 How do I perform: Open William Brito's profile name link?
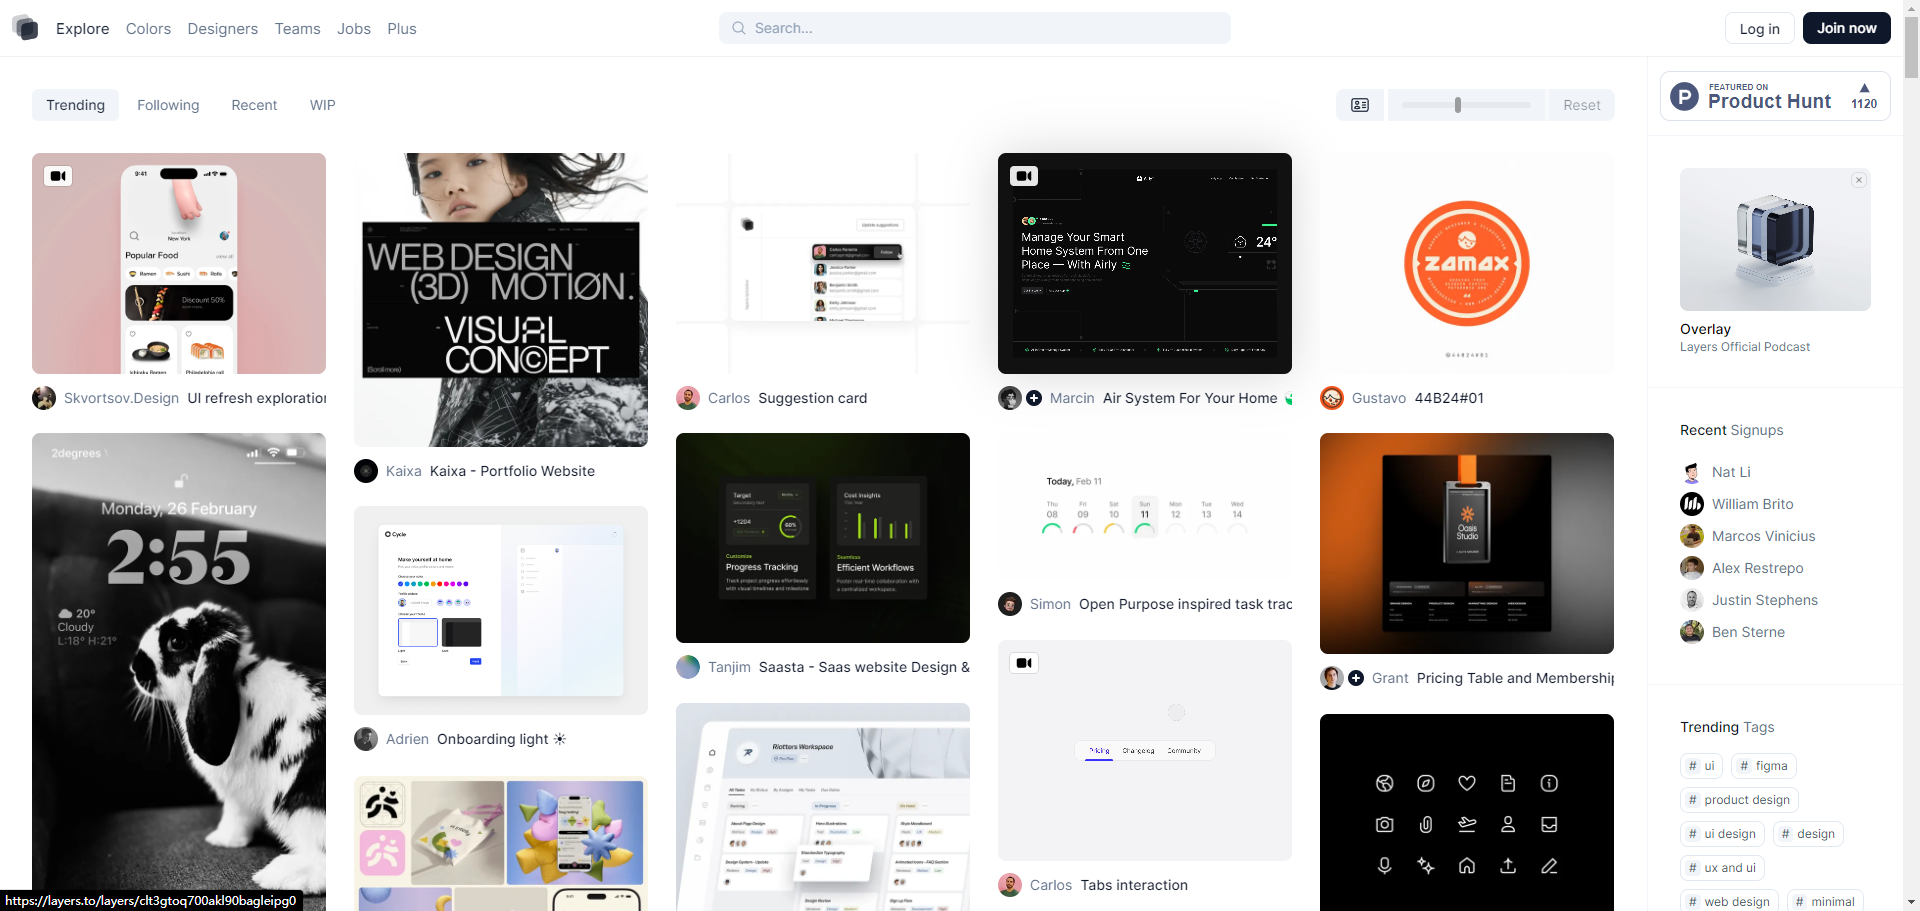coord(1753,504)
